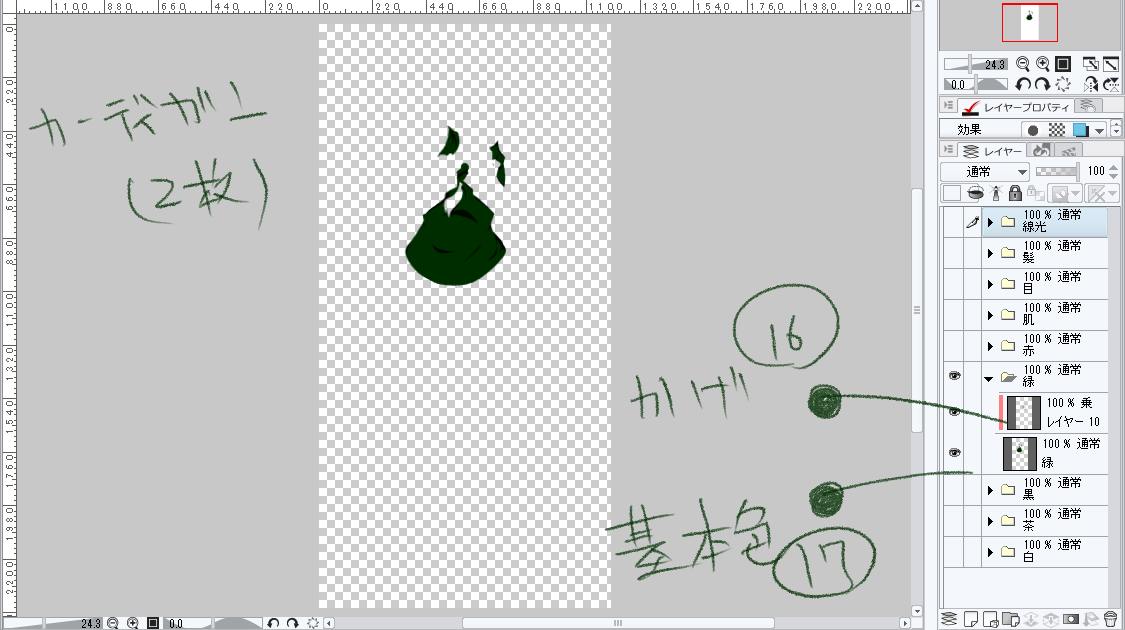The image size is (1125, 630).
Task: Click the lock layer padlock icon
Action: 1014,193
